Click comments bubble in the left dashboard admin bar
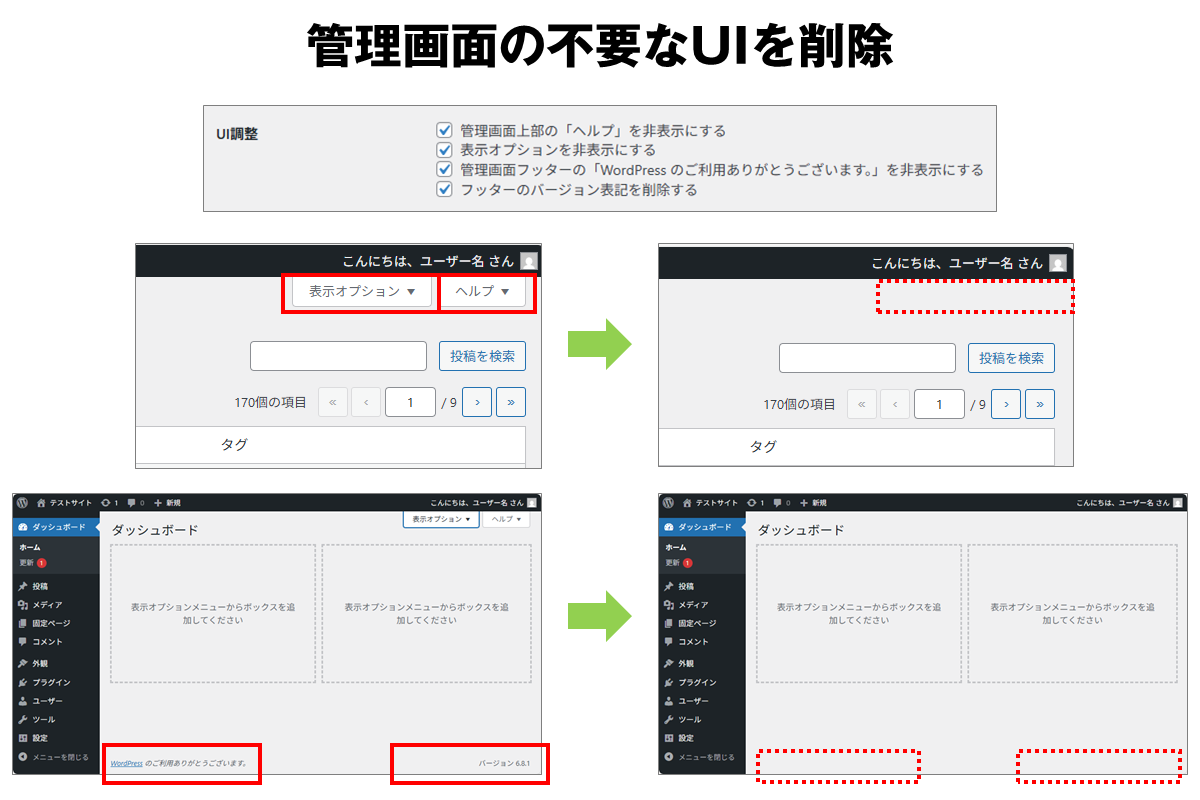 point(132,503)
